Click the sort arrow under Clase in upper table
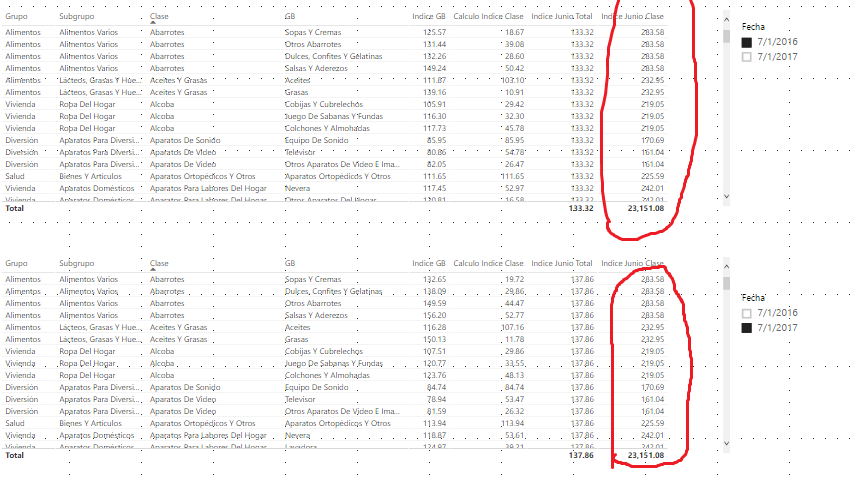This screenshot has width=855, height=478. click(153, 23)
